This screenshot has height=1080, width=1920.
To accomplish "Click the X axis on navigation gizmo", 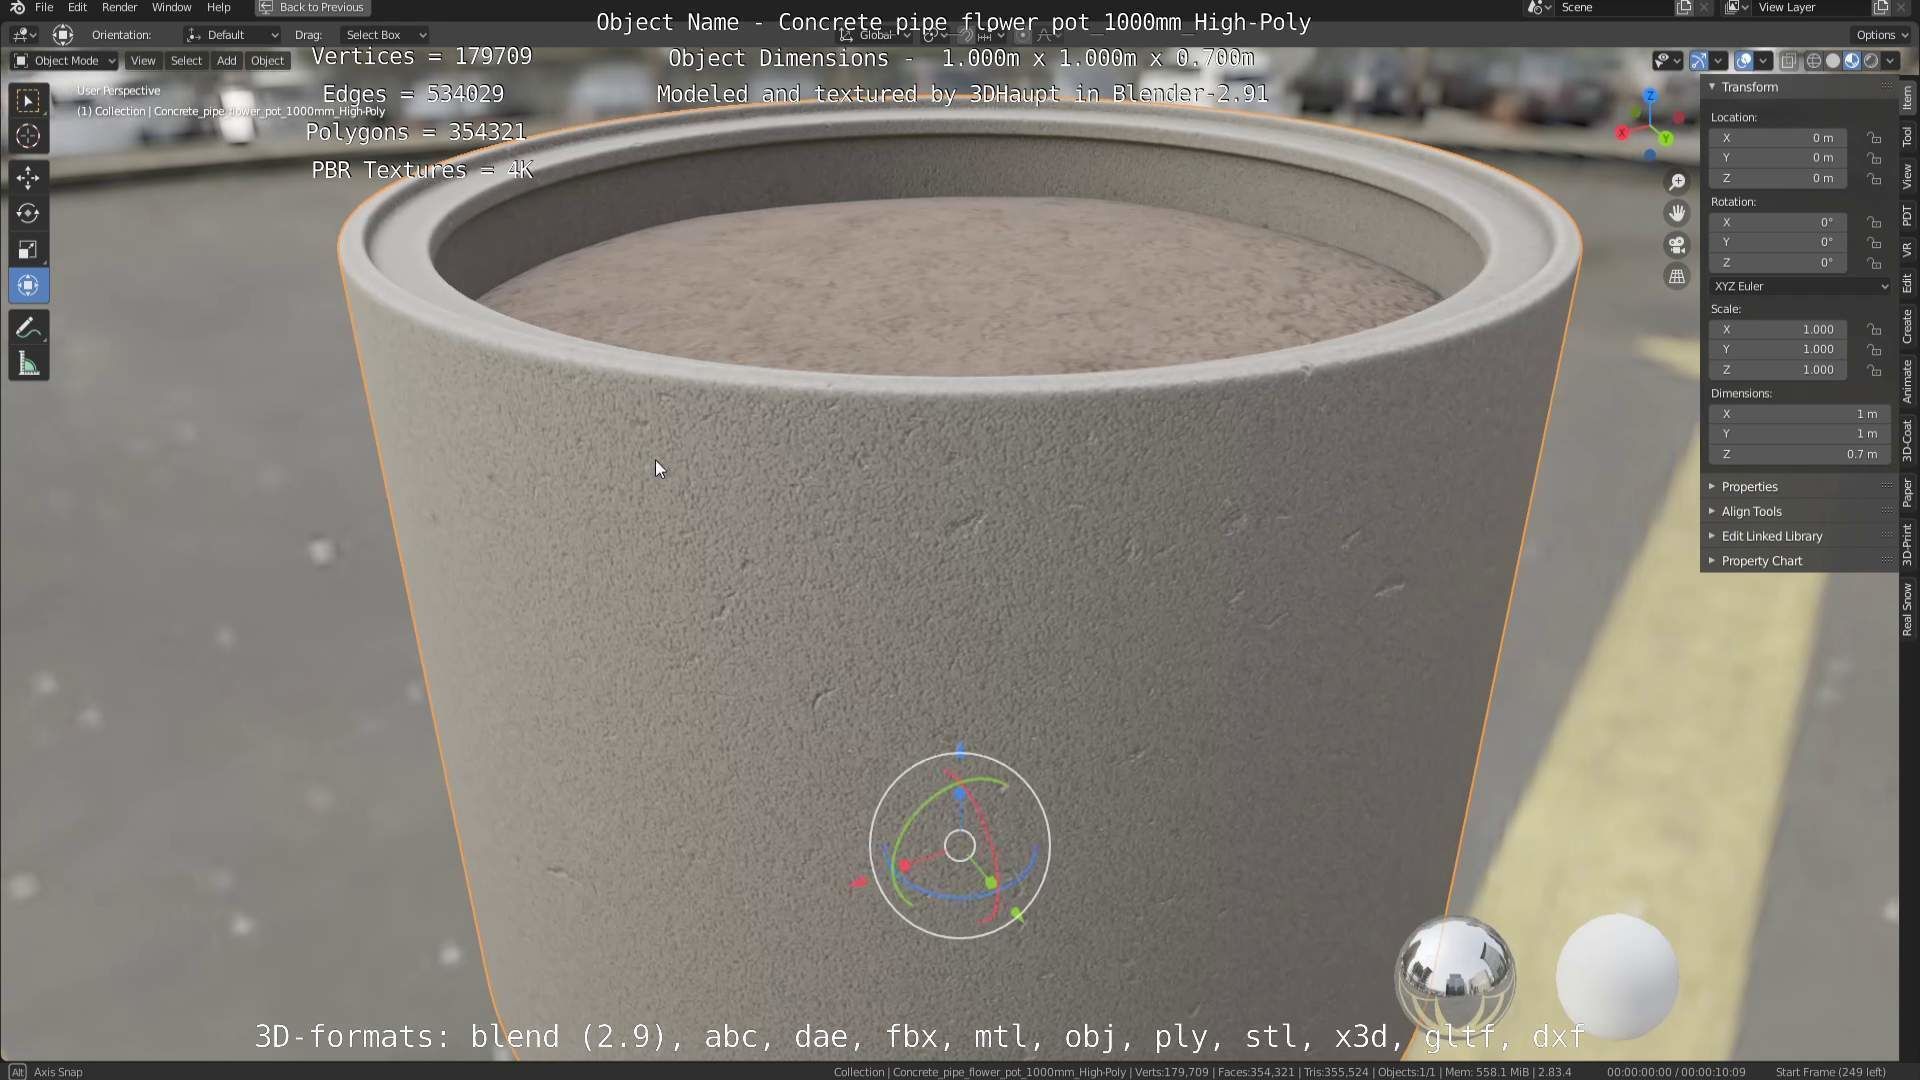I will pyautogui.click(x=1622, y=132).
